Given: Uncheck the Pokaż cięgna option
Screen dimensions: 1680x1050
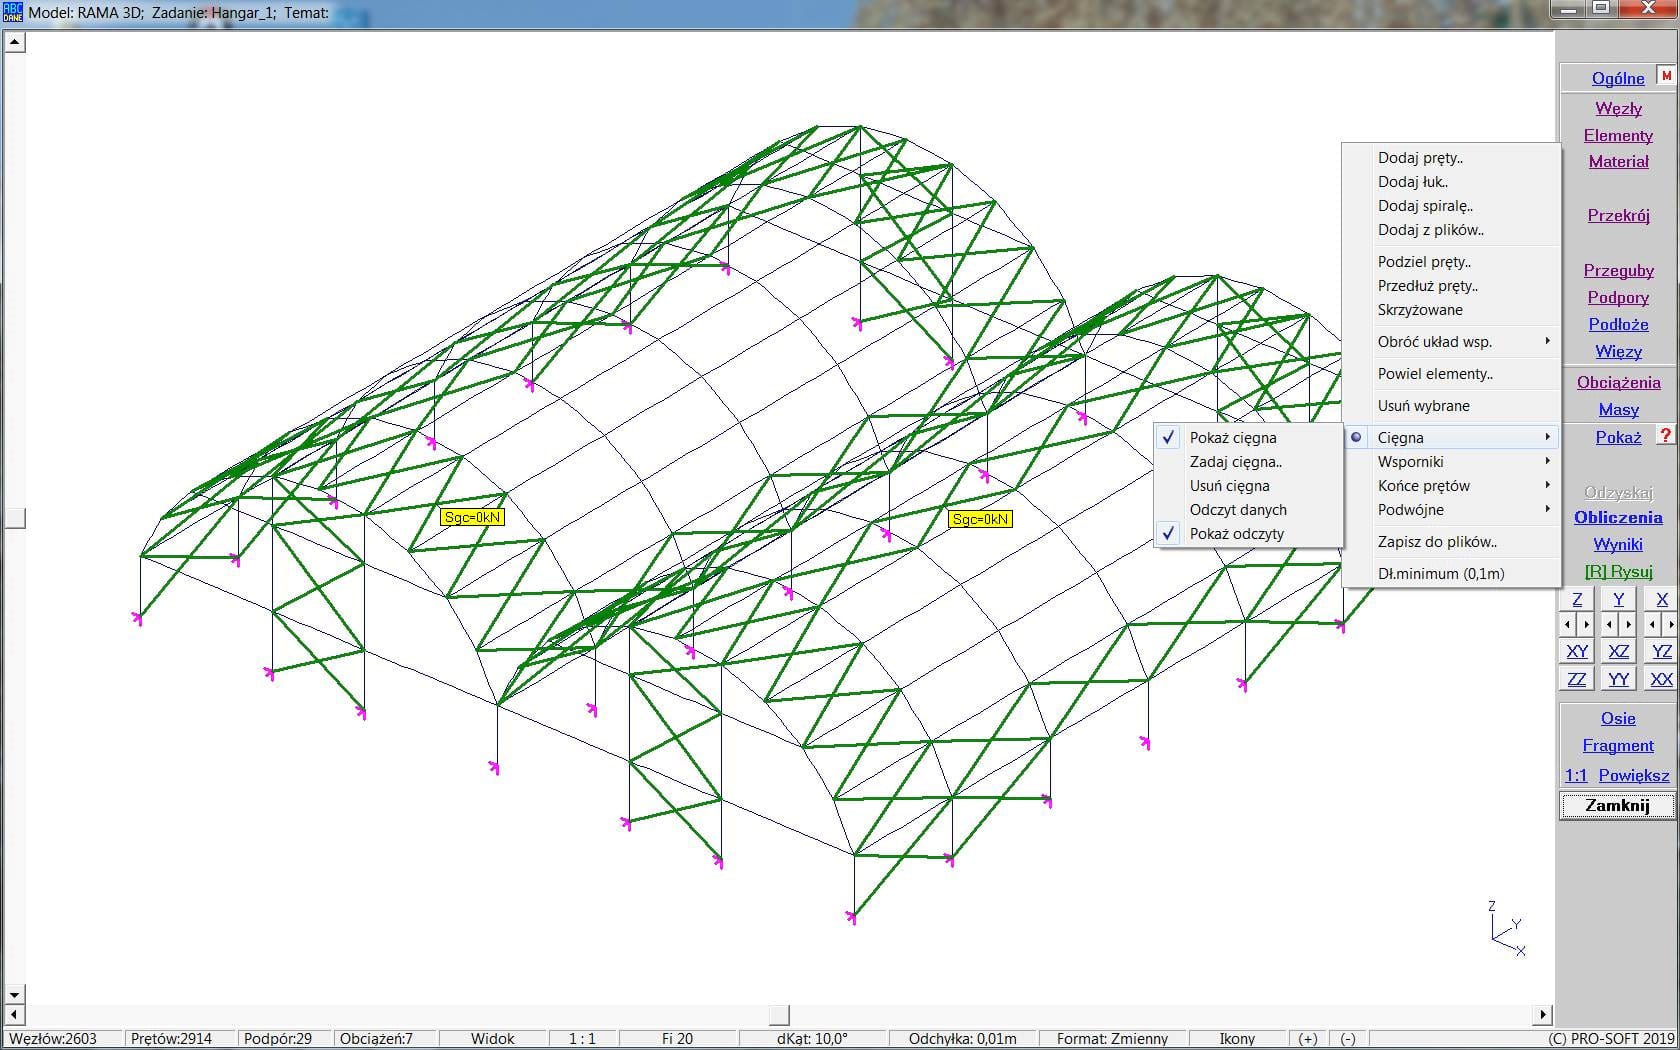Looking at the screenshot, I should pyautogui.click(x=1232, y=438).
